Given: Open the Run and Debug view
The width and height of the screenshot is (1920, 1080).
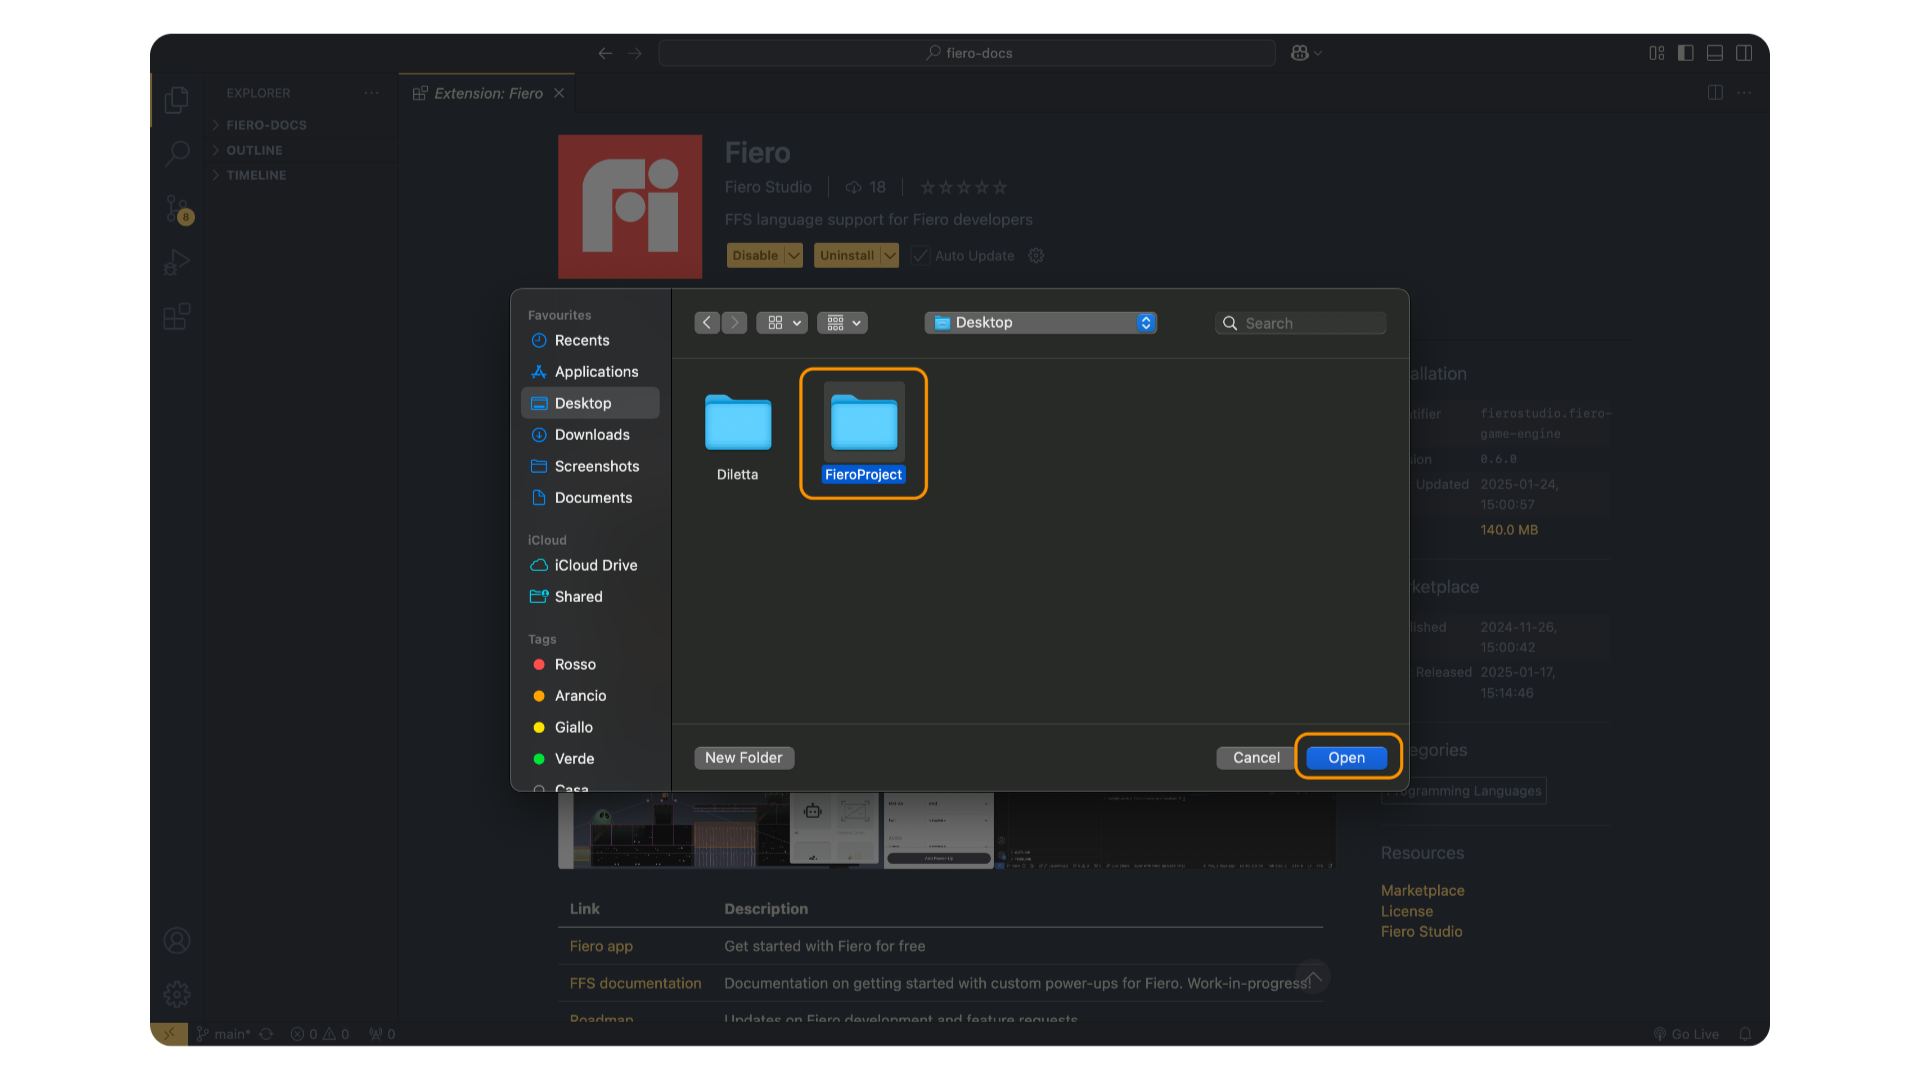Looking at the screenshot, I should point(177,262).
